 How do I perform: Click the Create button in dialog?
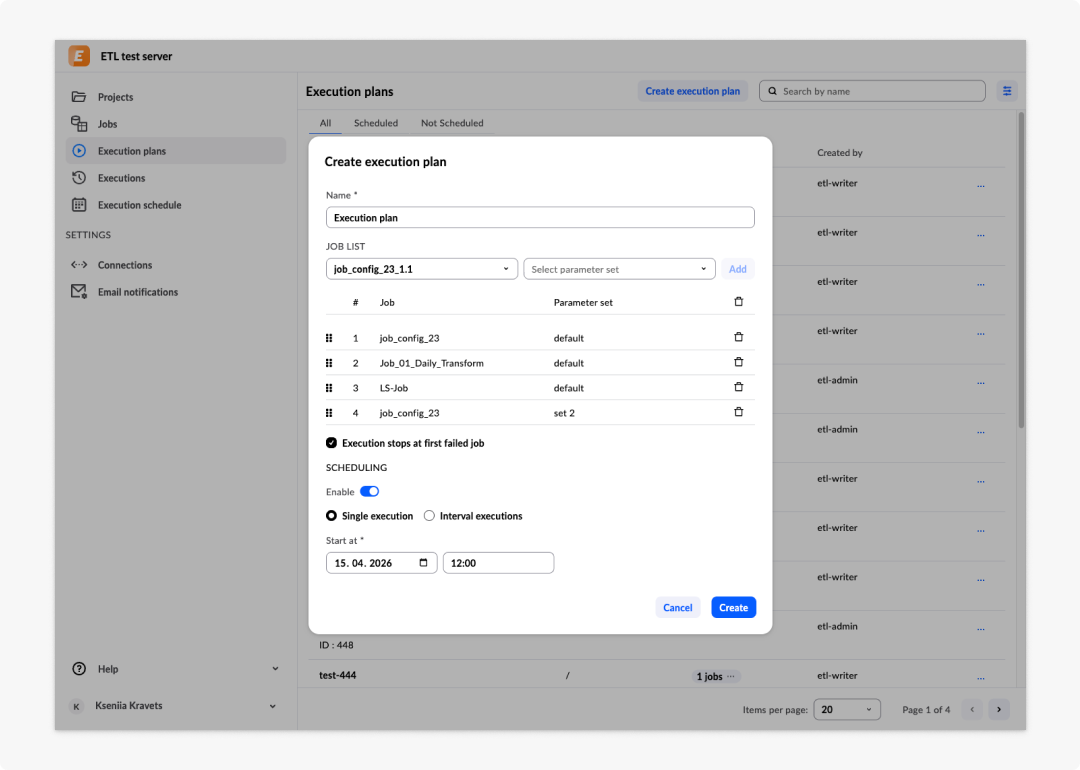pyautogui.click(x=734, y=607)
